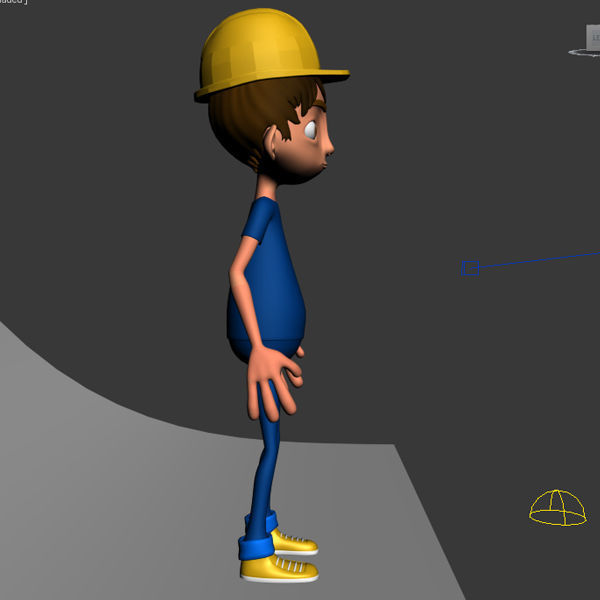The width and height of the screenshot is (600, 600).
Task: Select the character's white eyeball
Action: tap(310, 130)
